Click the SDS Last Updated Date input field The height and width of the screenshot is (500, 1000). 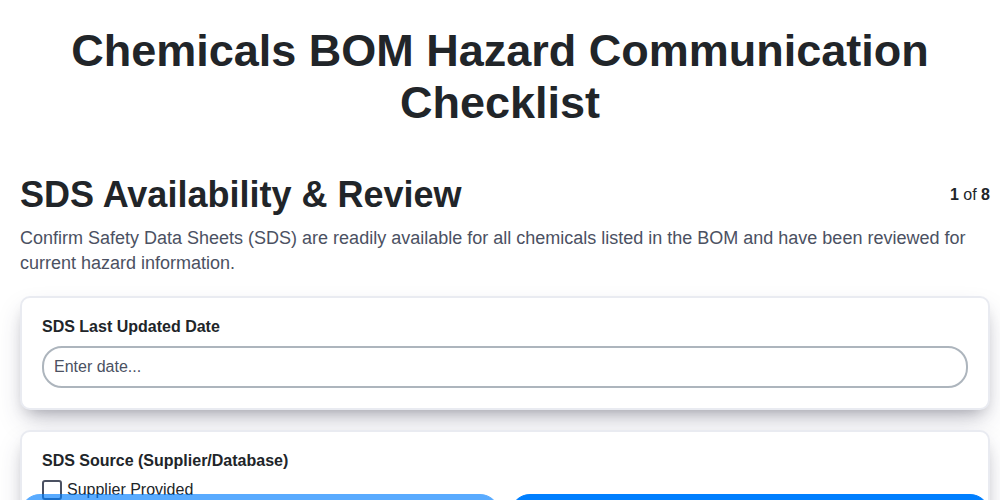tap(504, 367)
